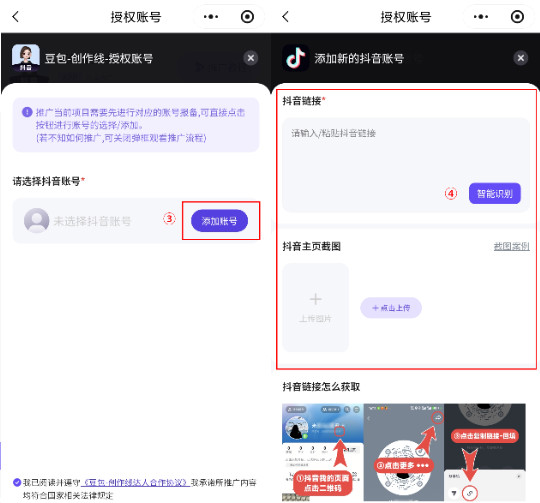
Task: Click the 智能识别 button
Action: point(495,193)
